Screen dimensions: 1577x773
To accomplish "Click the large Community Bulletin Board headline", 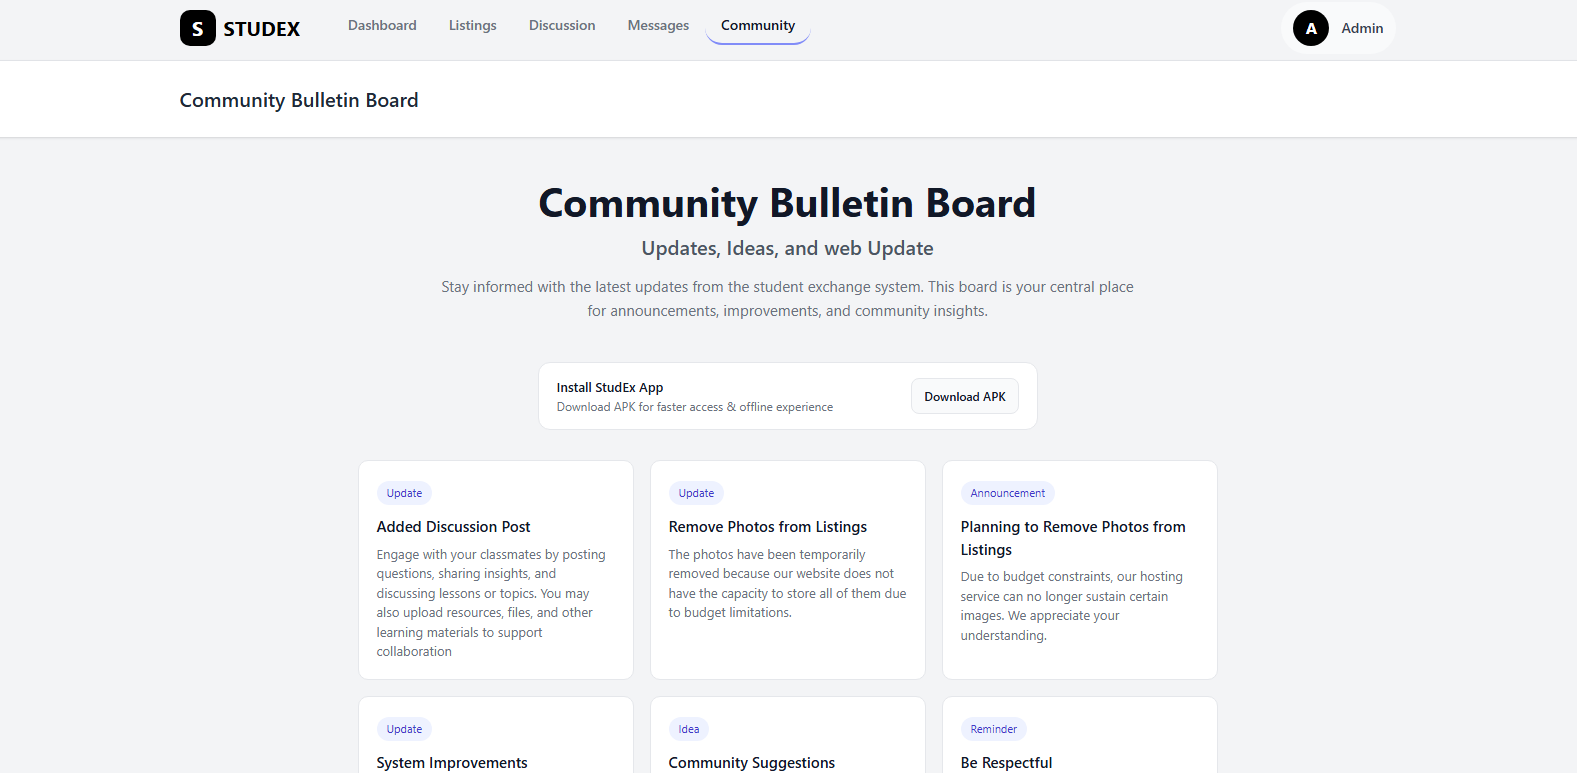I will click(787, 203).
